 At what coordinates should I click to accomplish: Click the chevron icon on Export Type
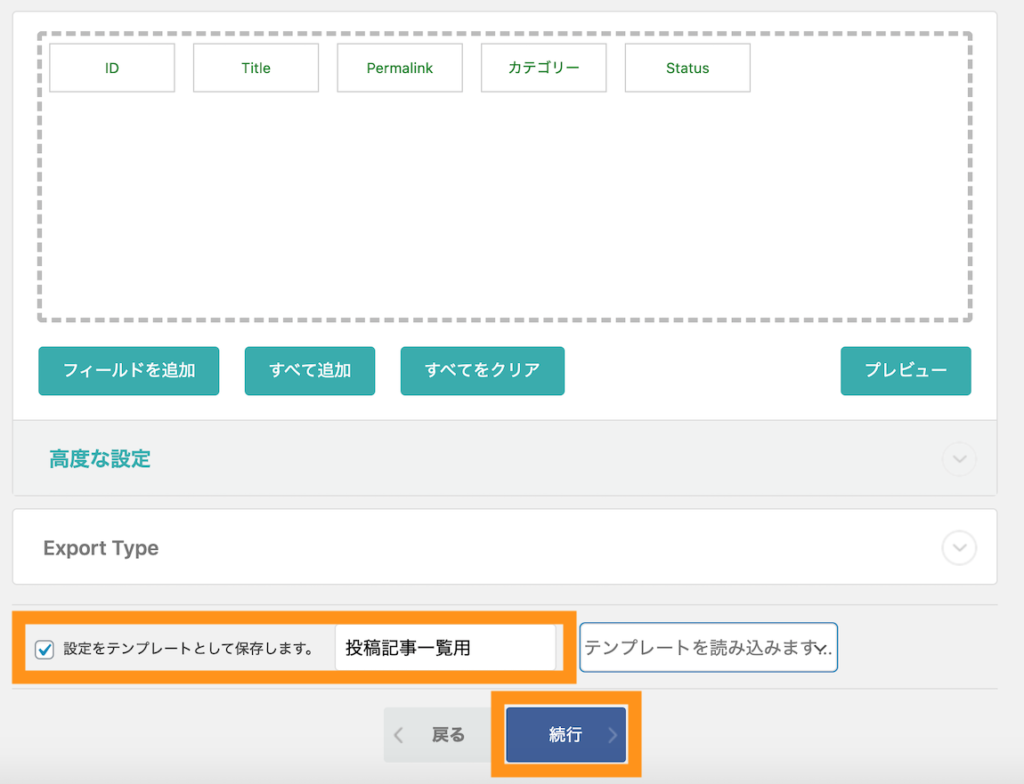click(x=958, y=548)
